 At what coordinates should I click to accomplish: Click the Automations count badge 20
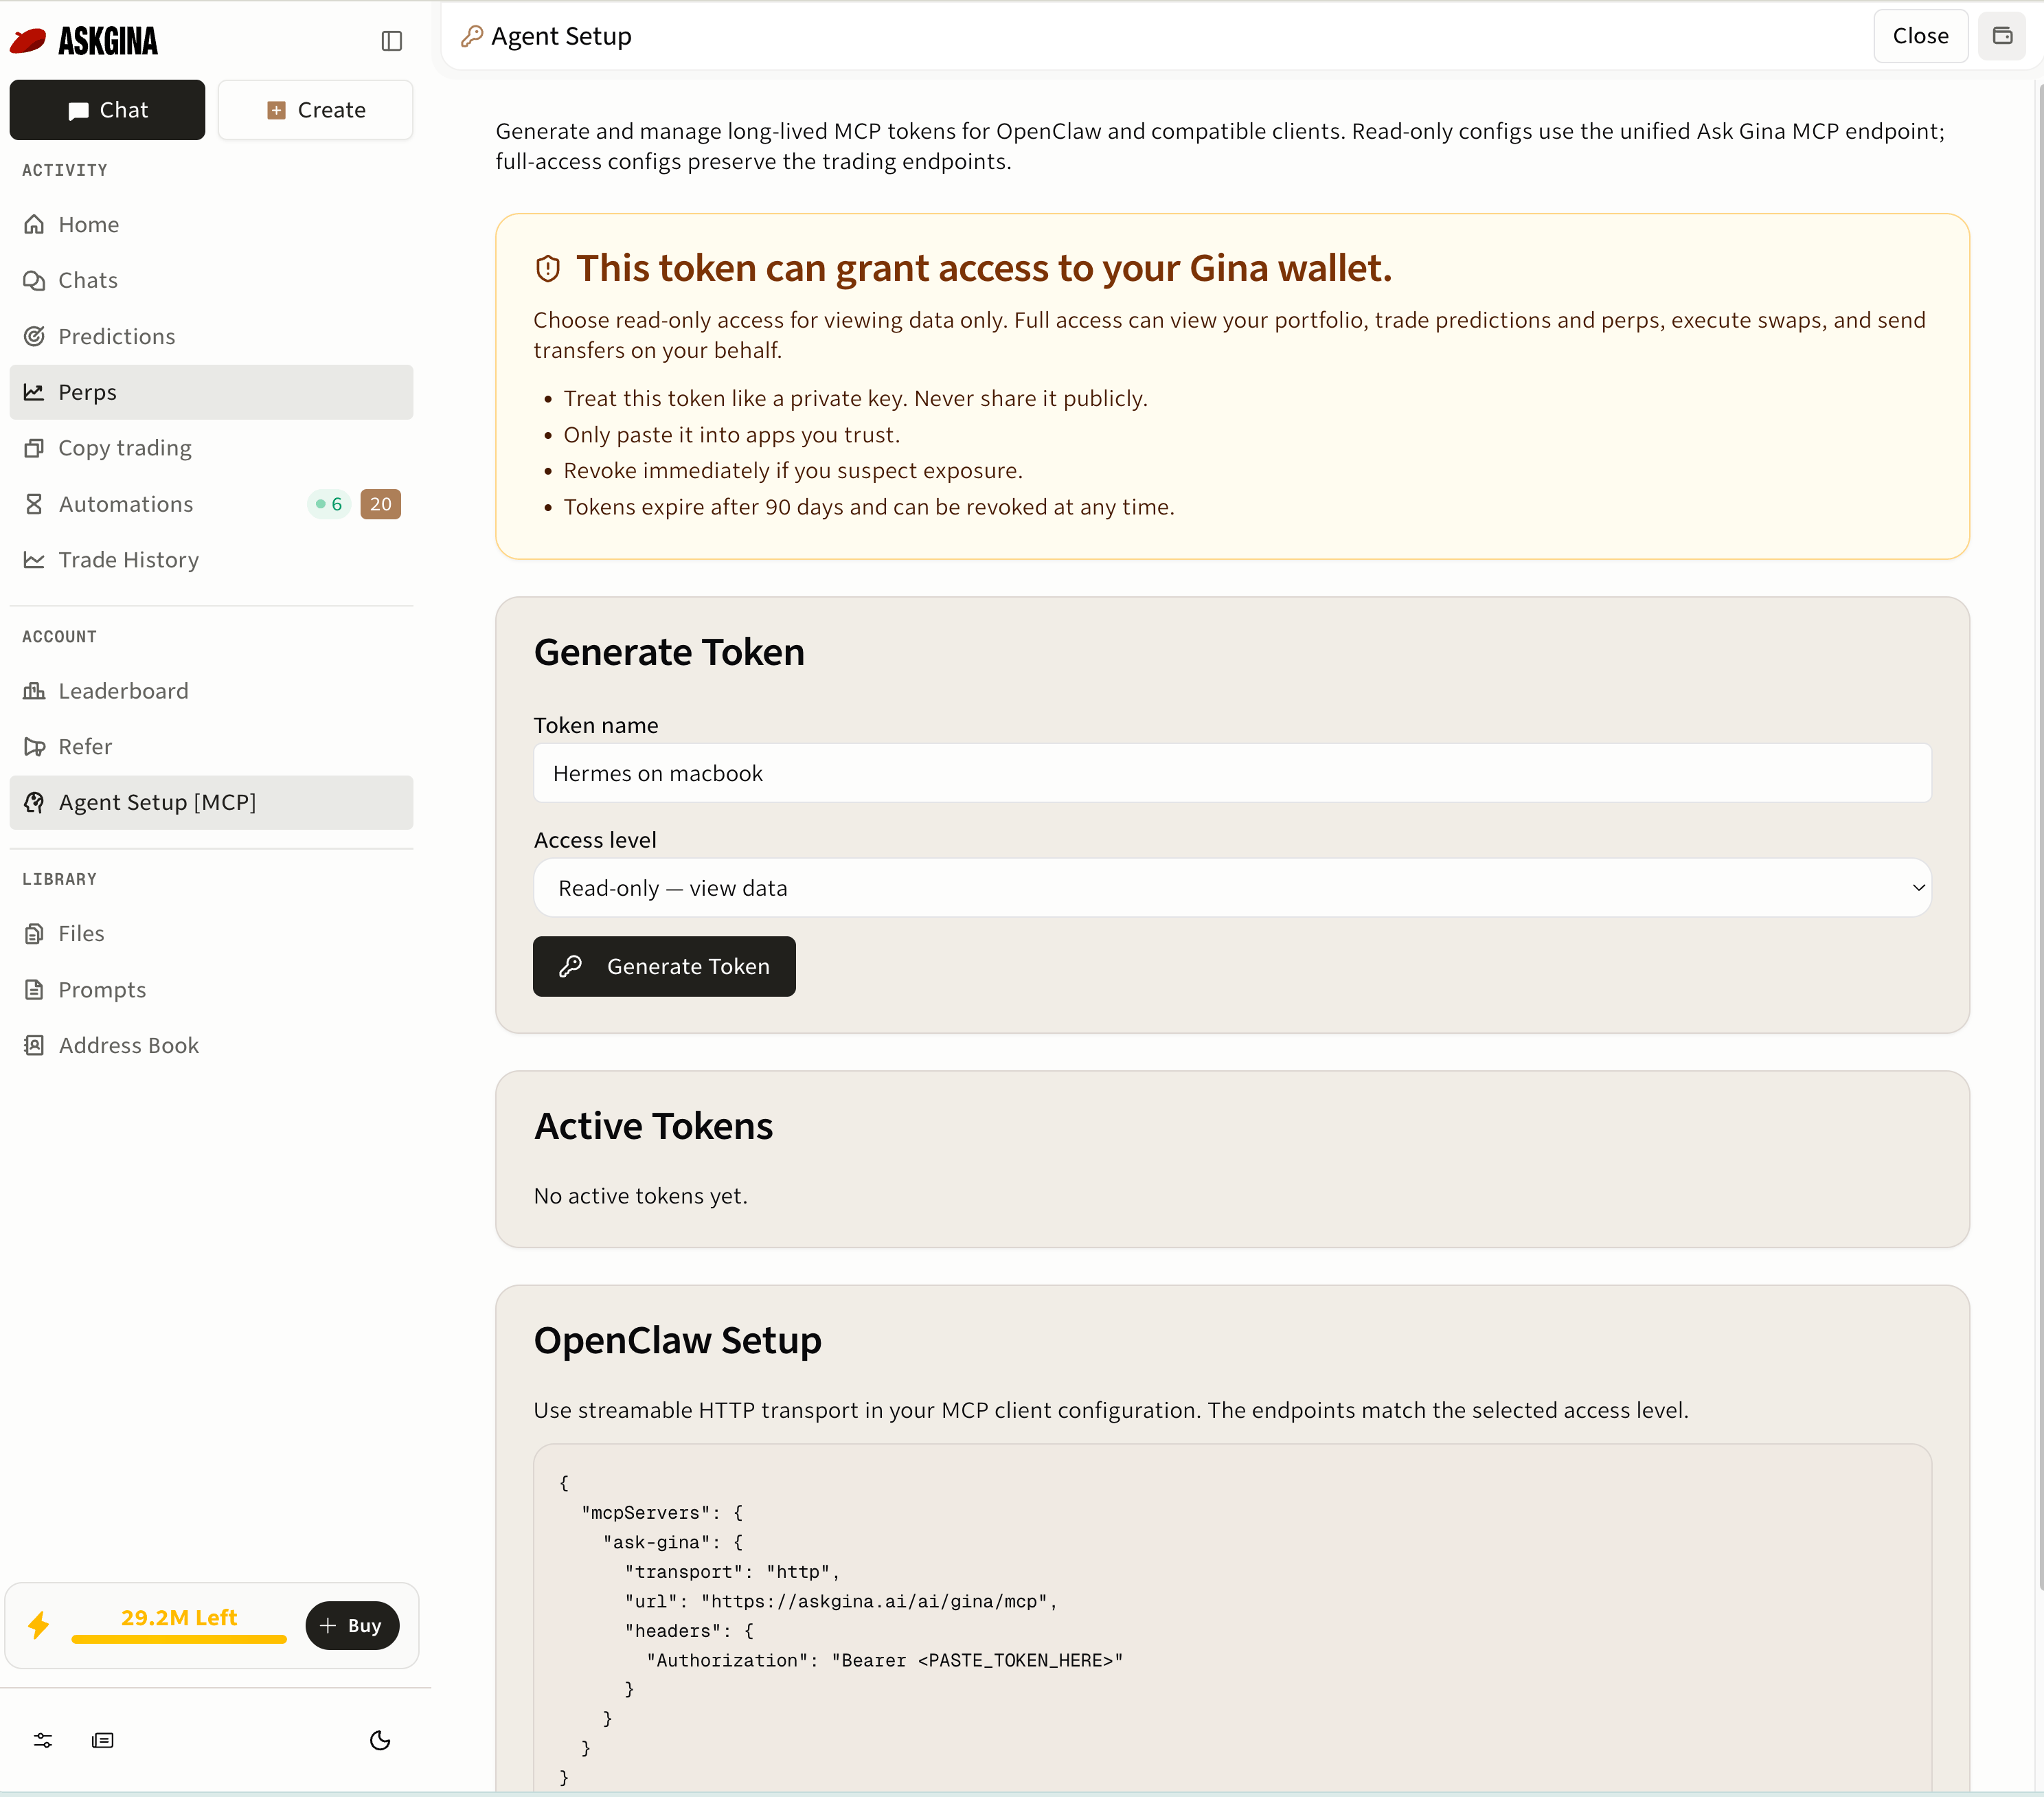[x=380, y=504]
